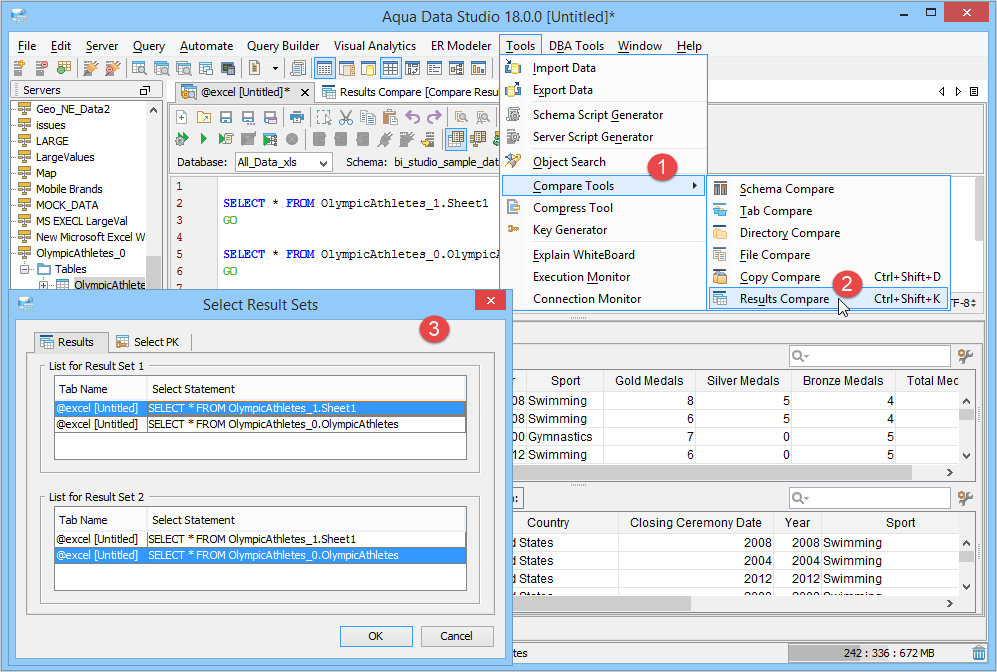Click the script scroll icon in main toolbar
The height and width of the screenshot is (672, 997).
point(298,67)
